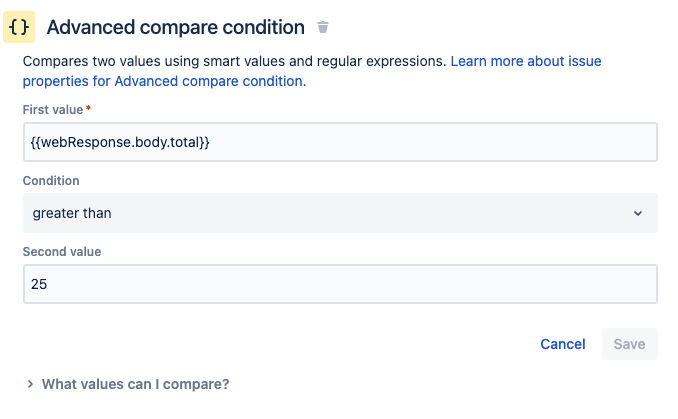Click the Advanced compare condition heading
Screen dimensions: 678x419
pyautogui.click(x=175, y=28)
